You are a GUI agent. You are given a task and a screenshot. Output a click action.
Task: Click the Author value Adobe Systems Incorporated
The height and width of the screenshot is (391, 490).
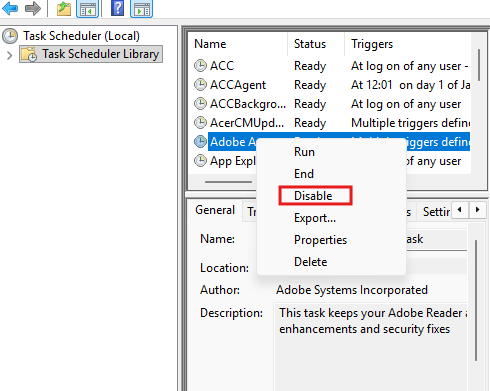(352, 290)
